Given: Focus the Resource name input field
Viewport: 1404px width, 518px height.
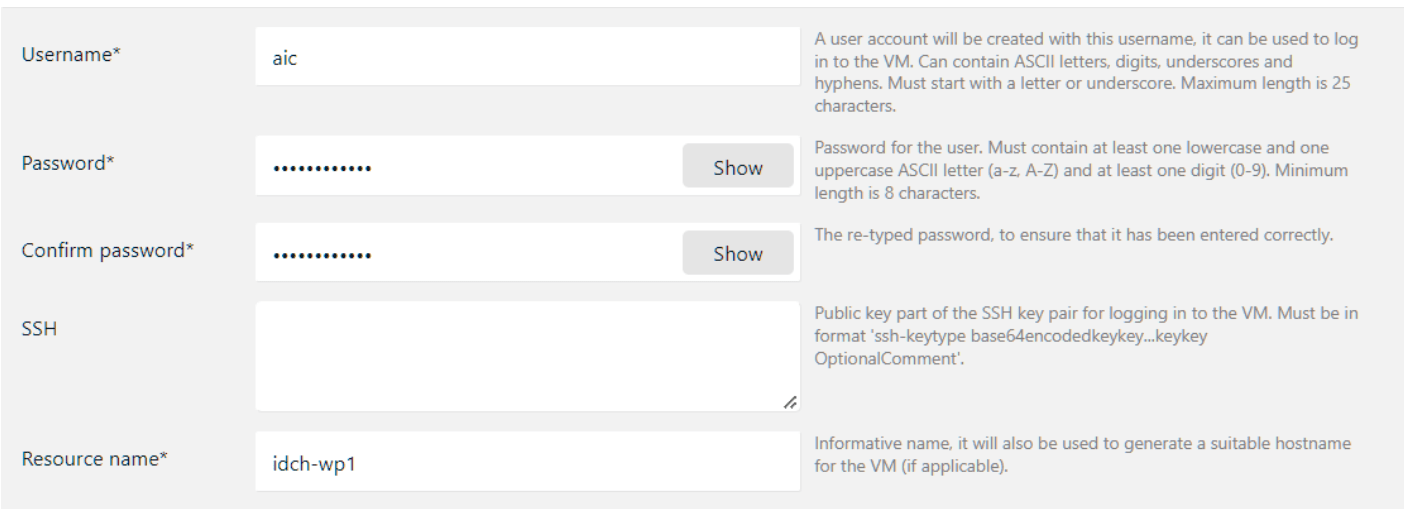Looking at the screenshot, I should [x=527, y=462].
